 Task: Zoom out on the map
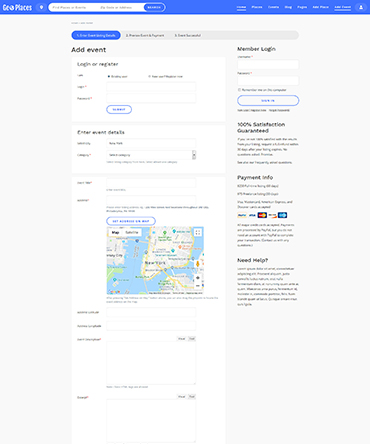click(198, 286)
